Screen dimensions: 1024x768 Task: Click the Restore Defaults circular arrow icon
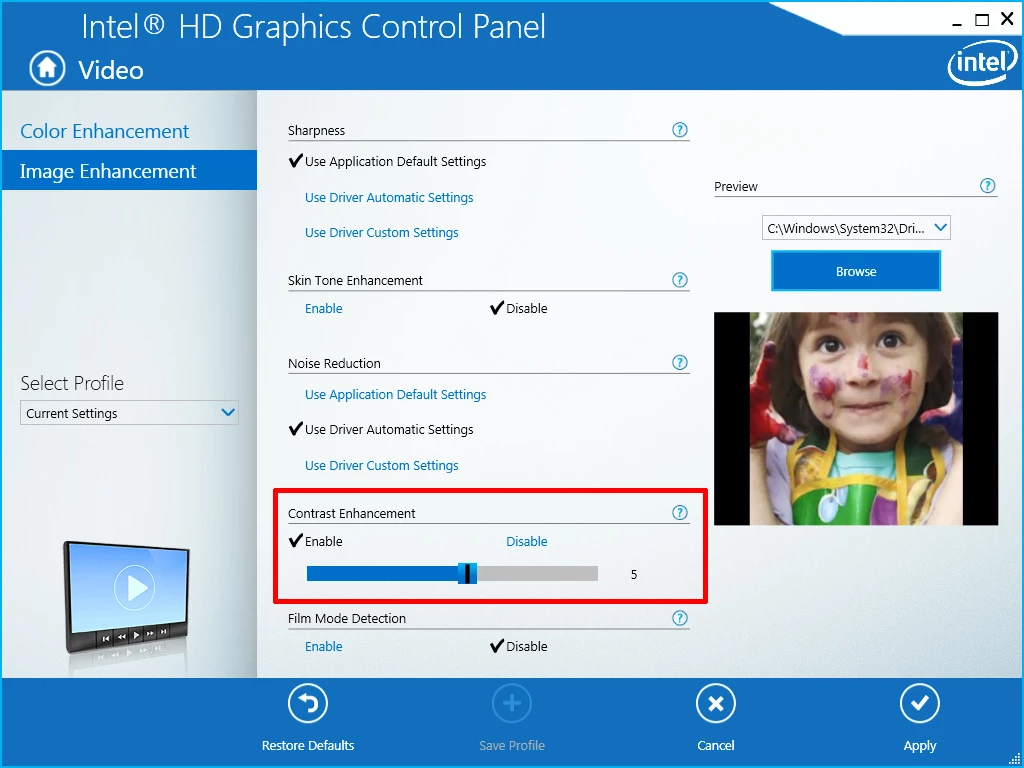[308, 704]
